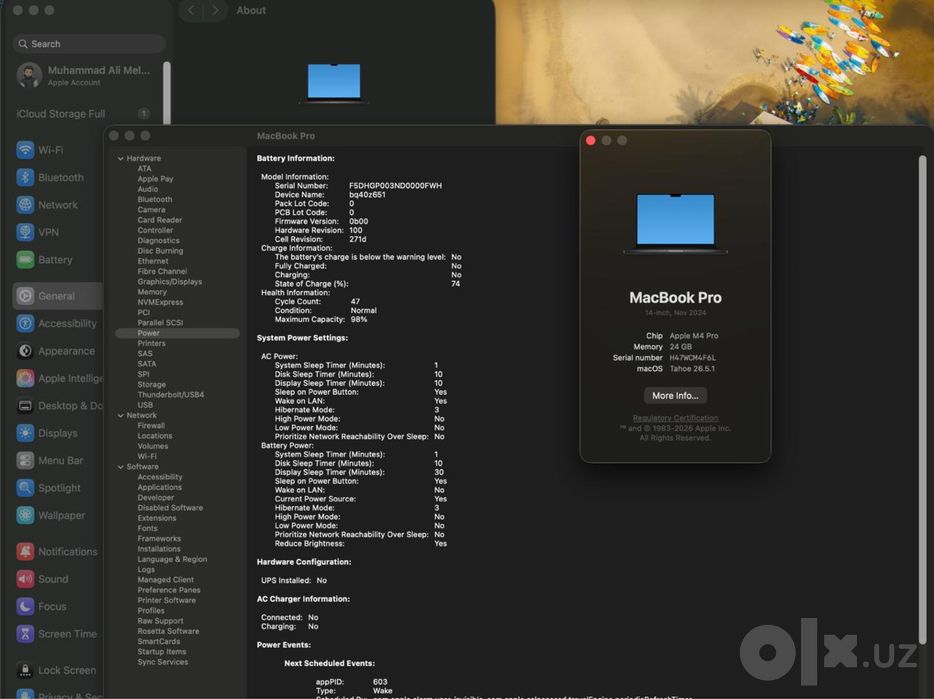Image resolution: width=934 pixels, height=699 pixels.
Task: Open Apple Intelligence icon in sidebar
Action: click(25, 378)
